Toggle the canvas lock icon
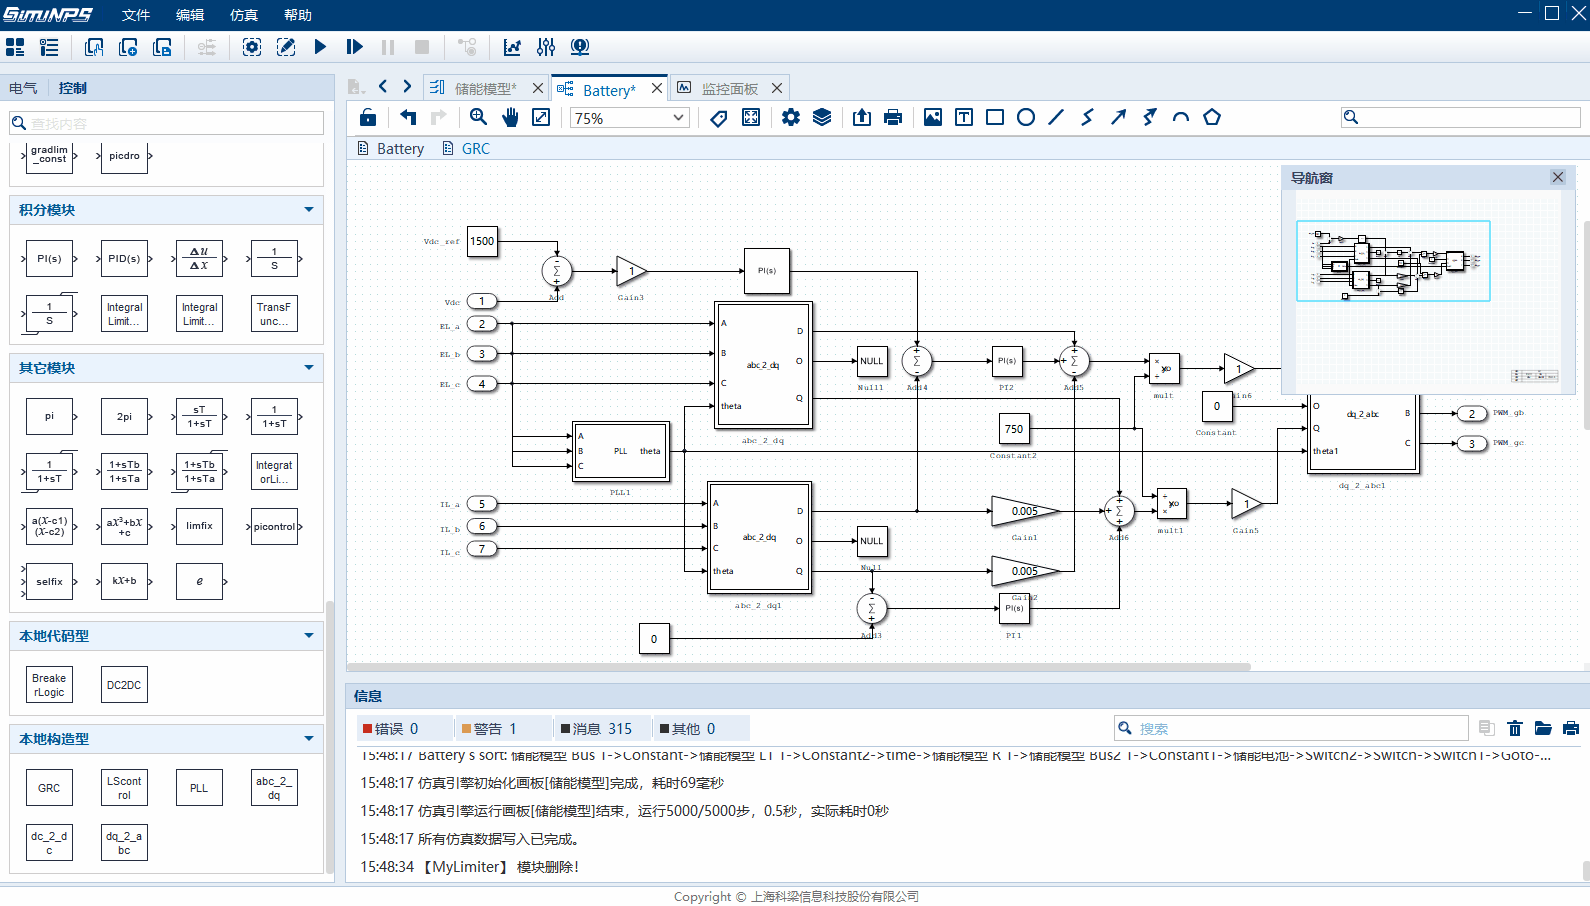 pyautogui.click(x=368, y=117)
